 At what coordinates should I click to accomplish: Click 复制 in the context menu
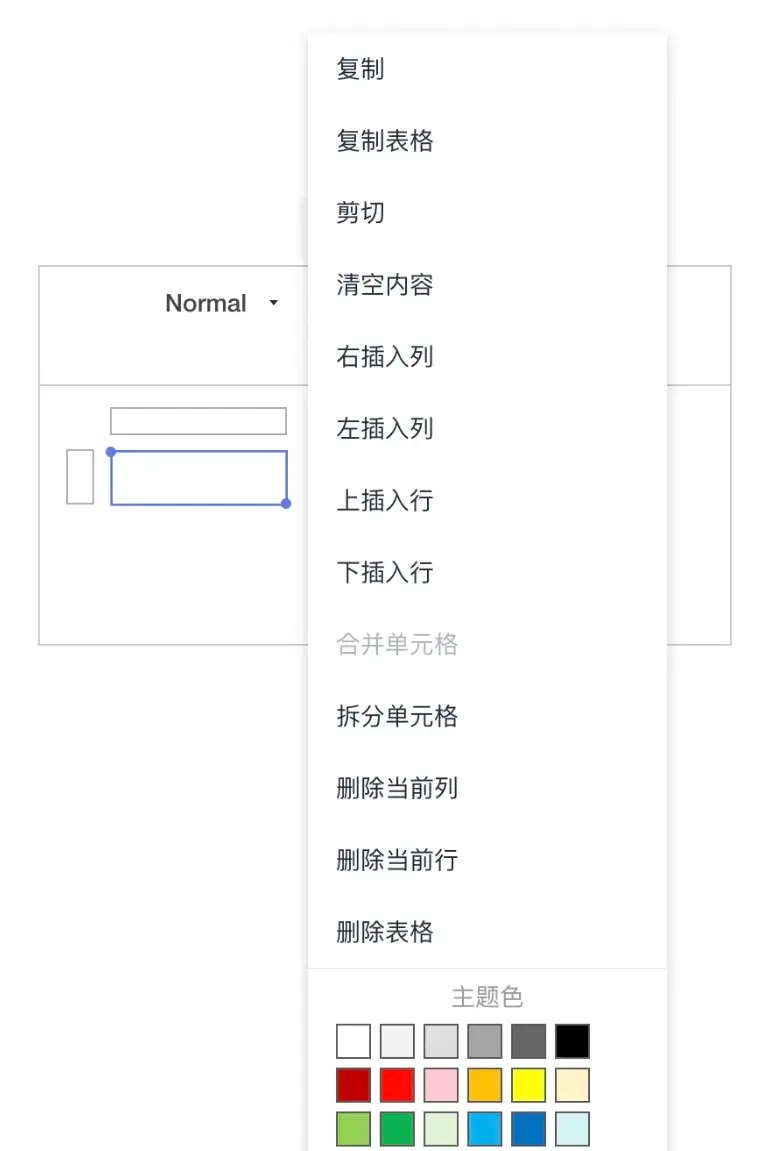coord(361,69)
